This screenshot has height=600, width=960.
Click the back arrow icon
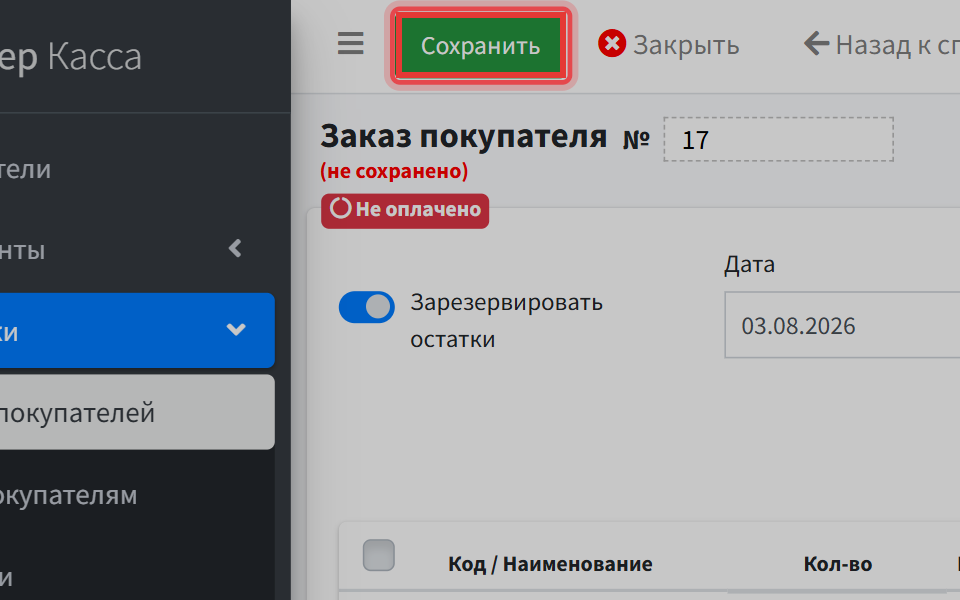point(816,43)
